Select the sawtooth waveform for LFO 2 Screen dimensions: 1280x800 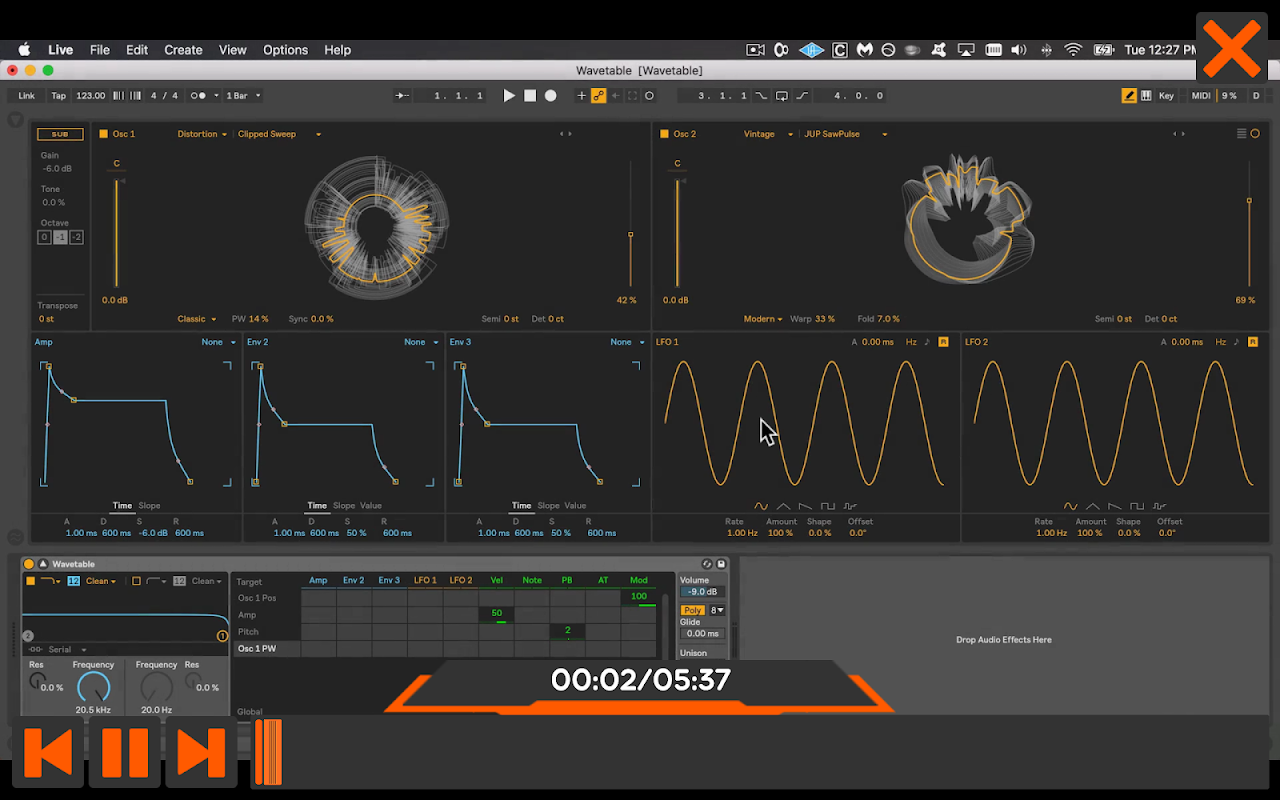point(1114,506)
